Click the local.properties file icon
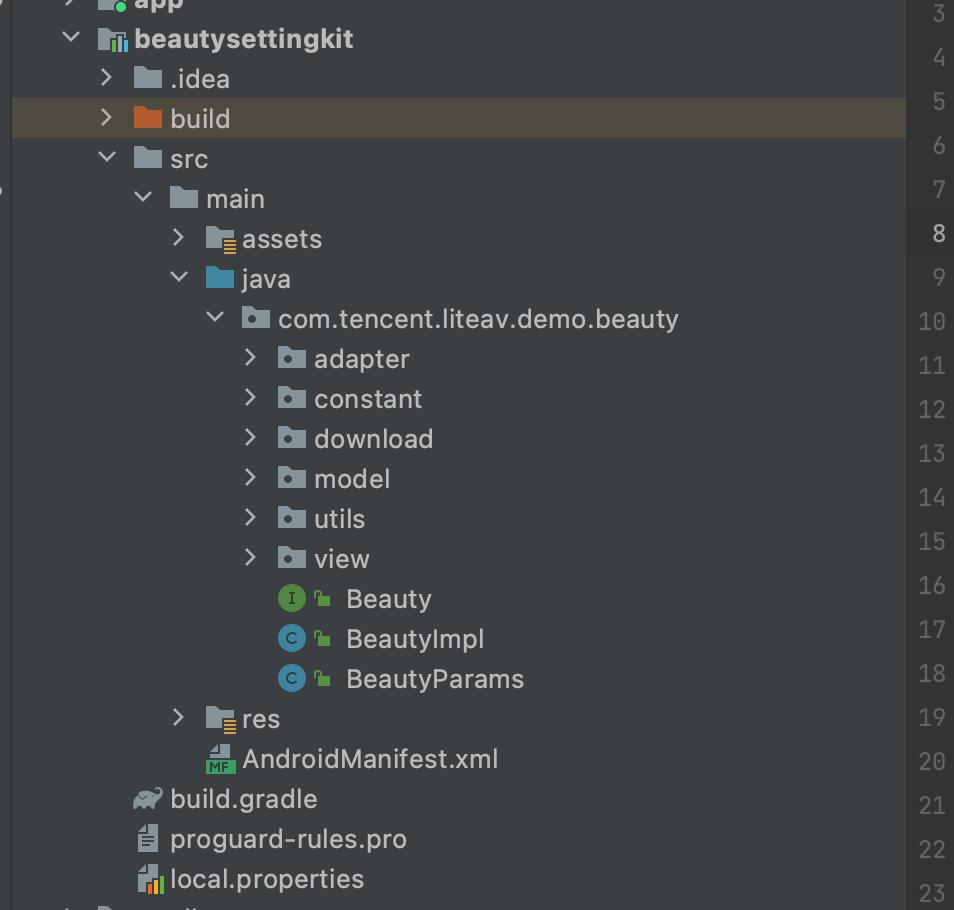The image size is (954, 910). pyautogui.click(x=150, y=879)
